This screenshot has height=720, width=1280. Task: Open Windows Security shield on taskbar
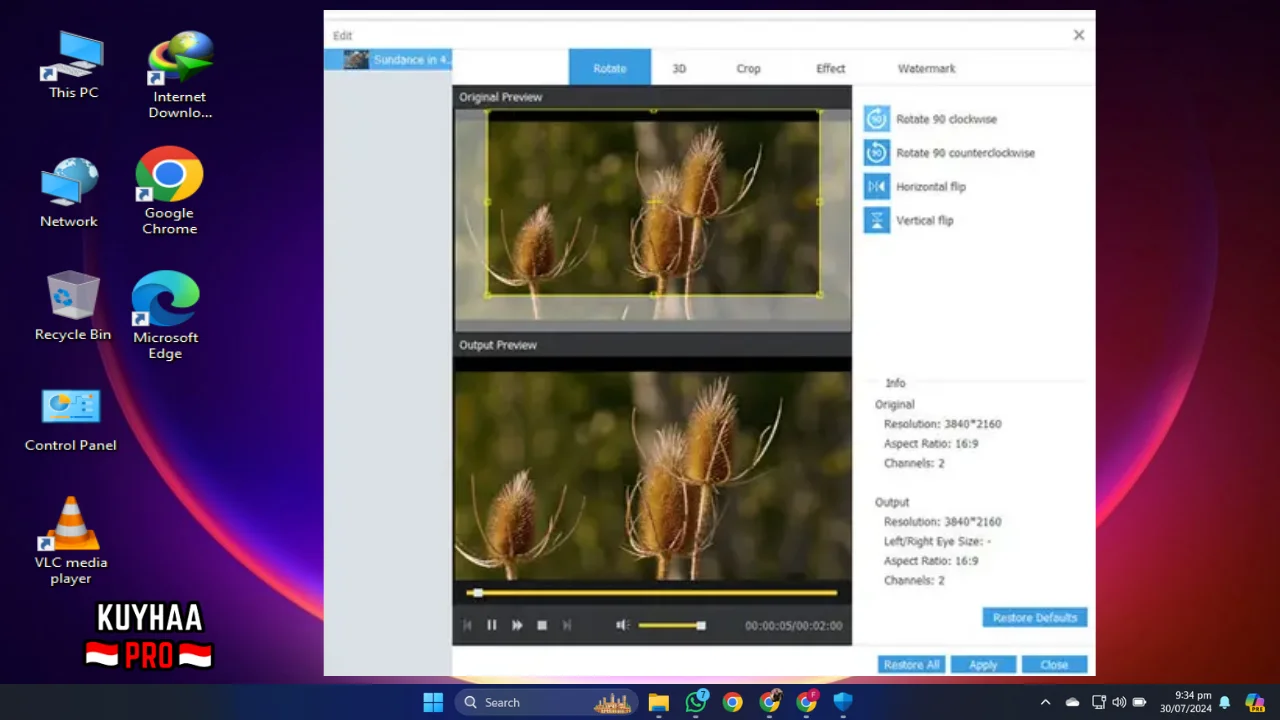coord(843,702)
